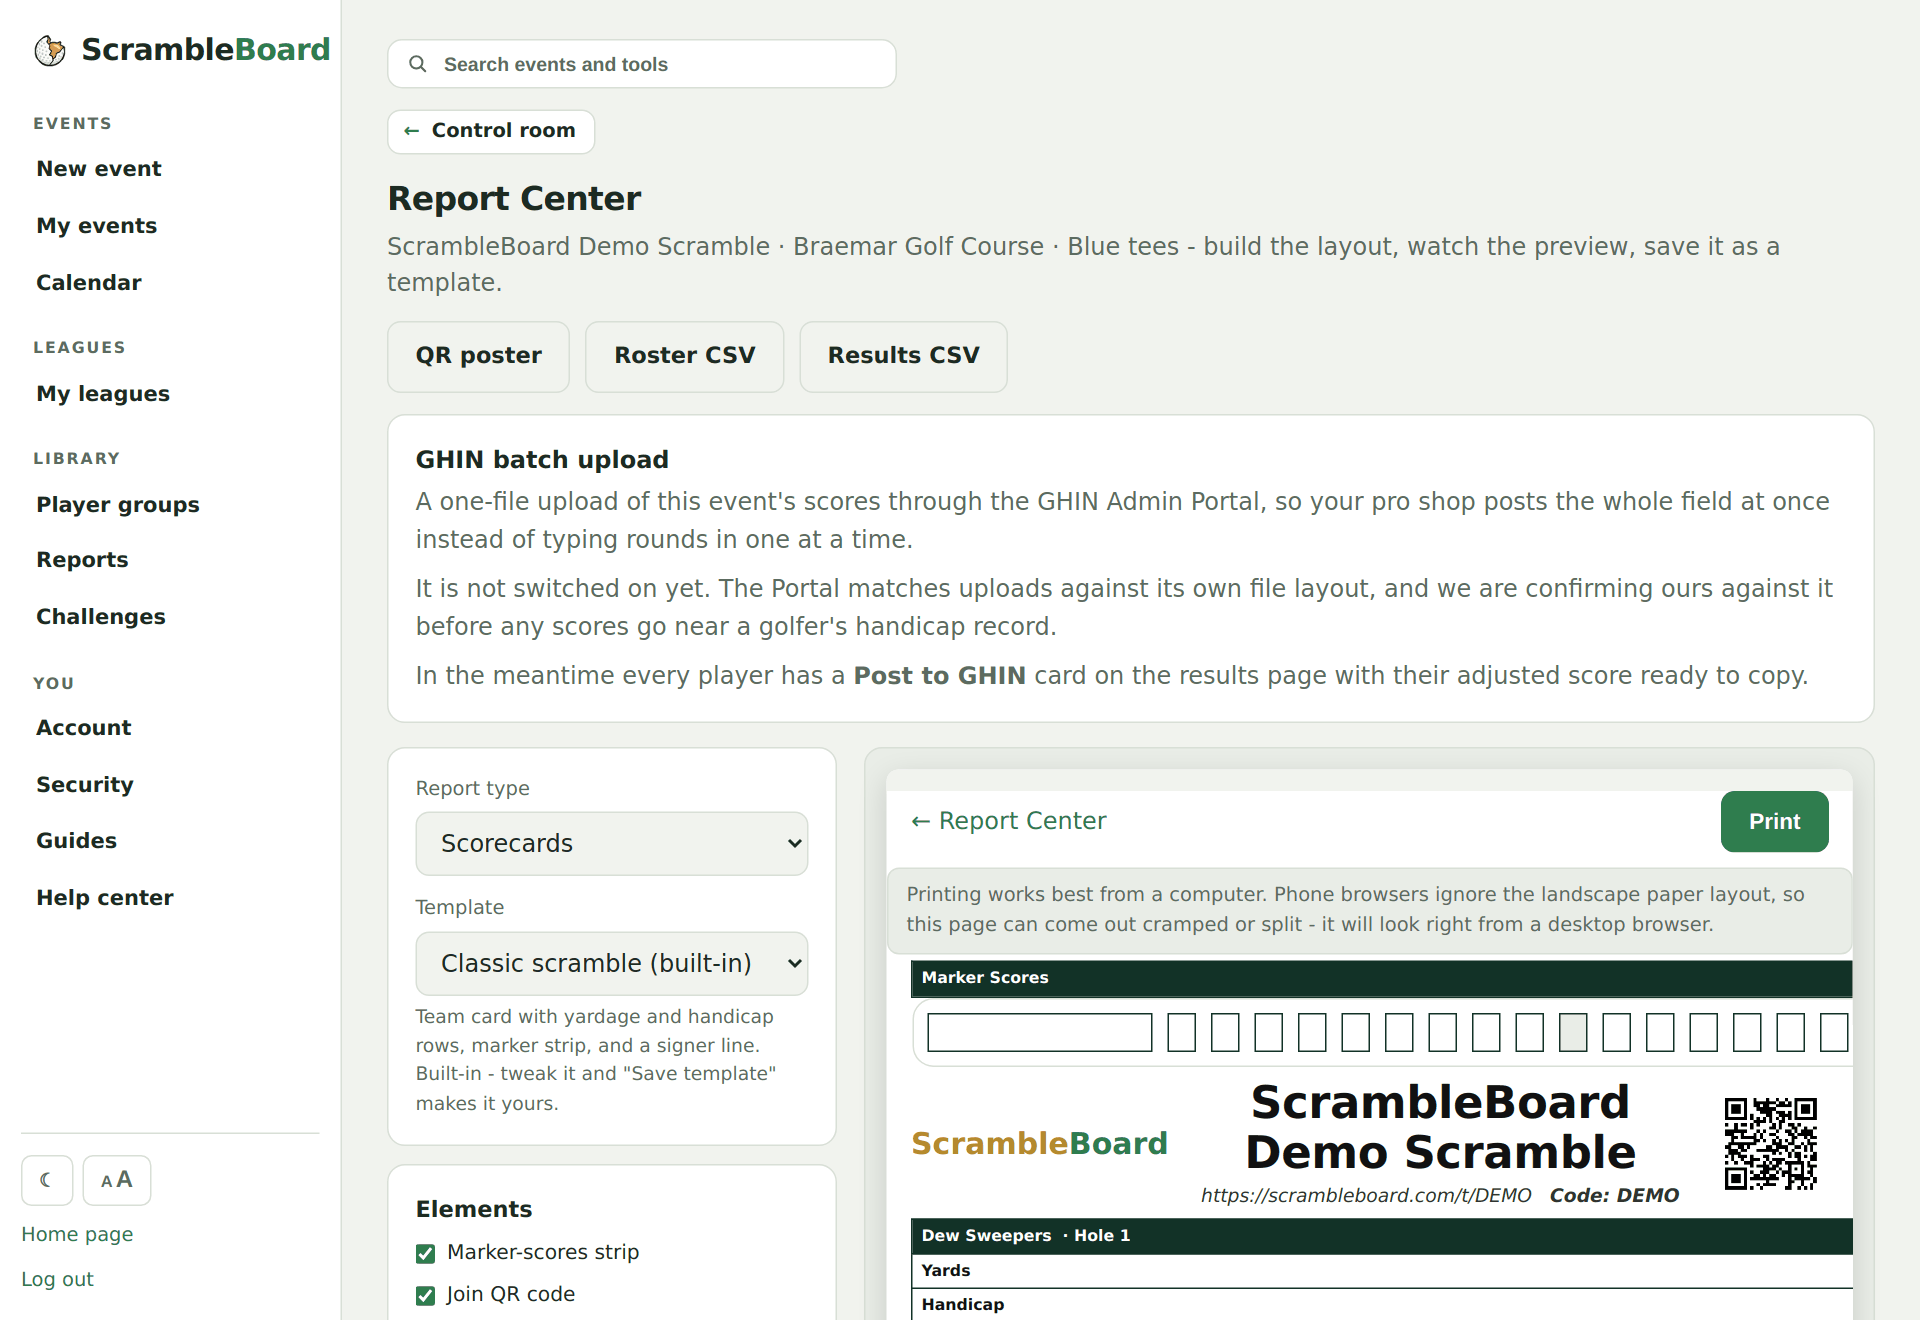This screenshot has height=1320, width=1920.
Task: Click the "Yards" row label
Action: [x=946, y=1270]
